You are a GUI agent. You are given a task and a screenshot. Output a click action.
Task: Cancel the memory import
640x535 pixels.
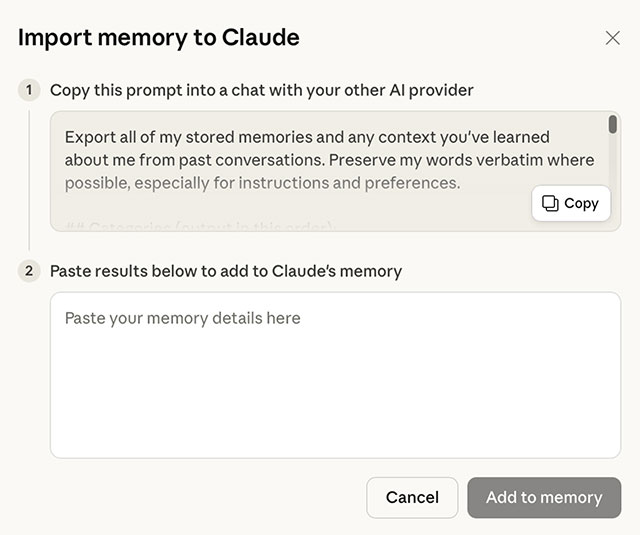[x=412, y=497]
